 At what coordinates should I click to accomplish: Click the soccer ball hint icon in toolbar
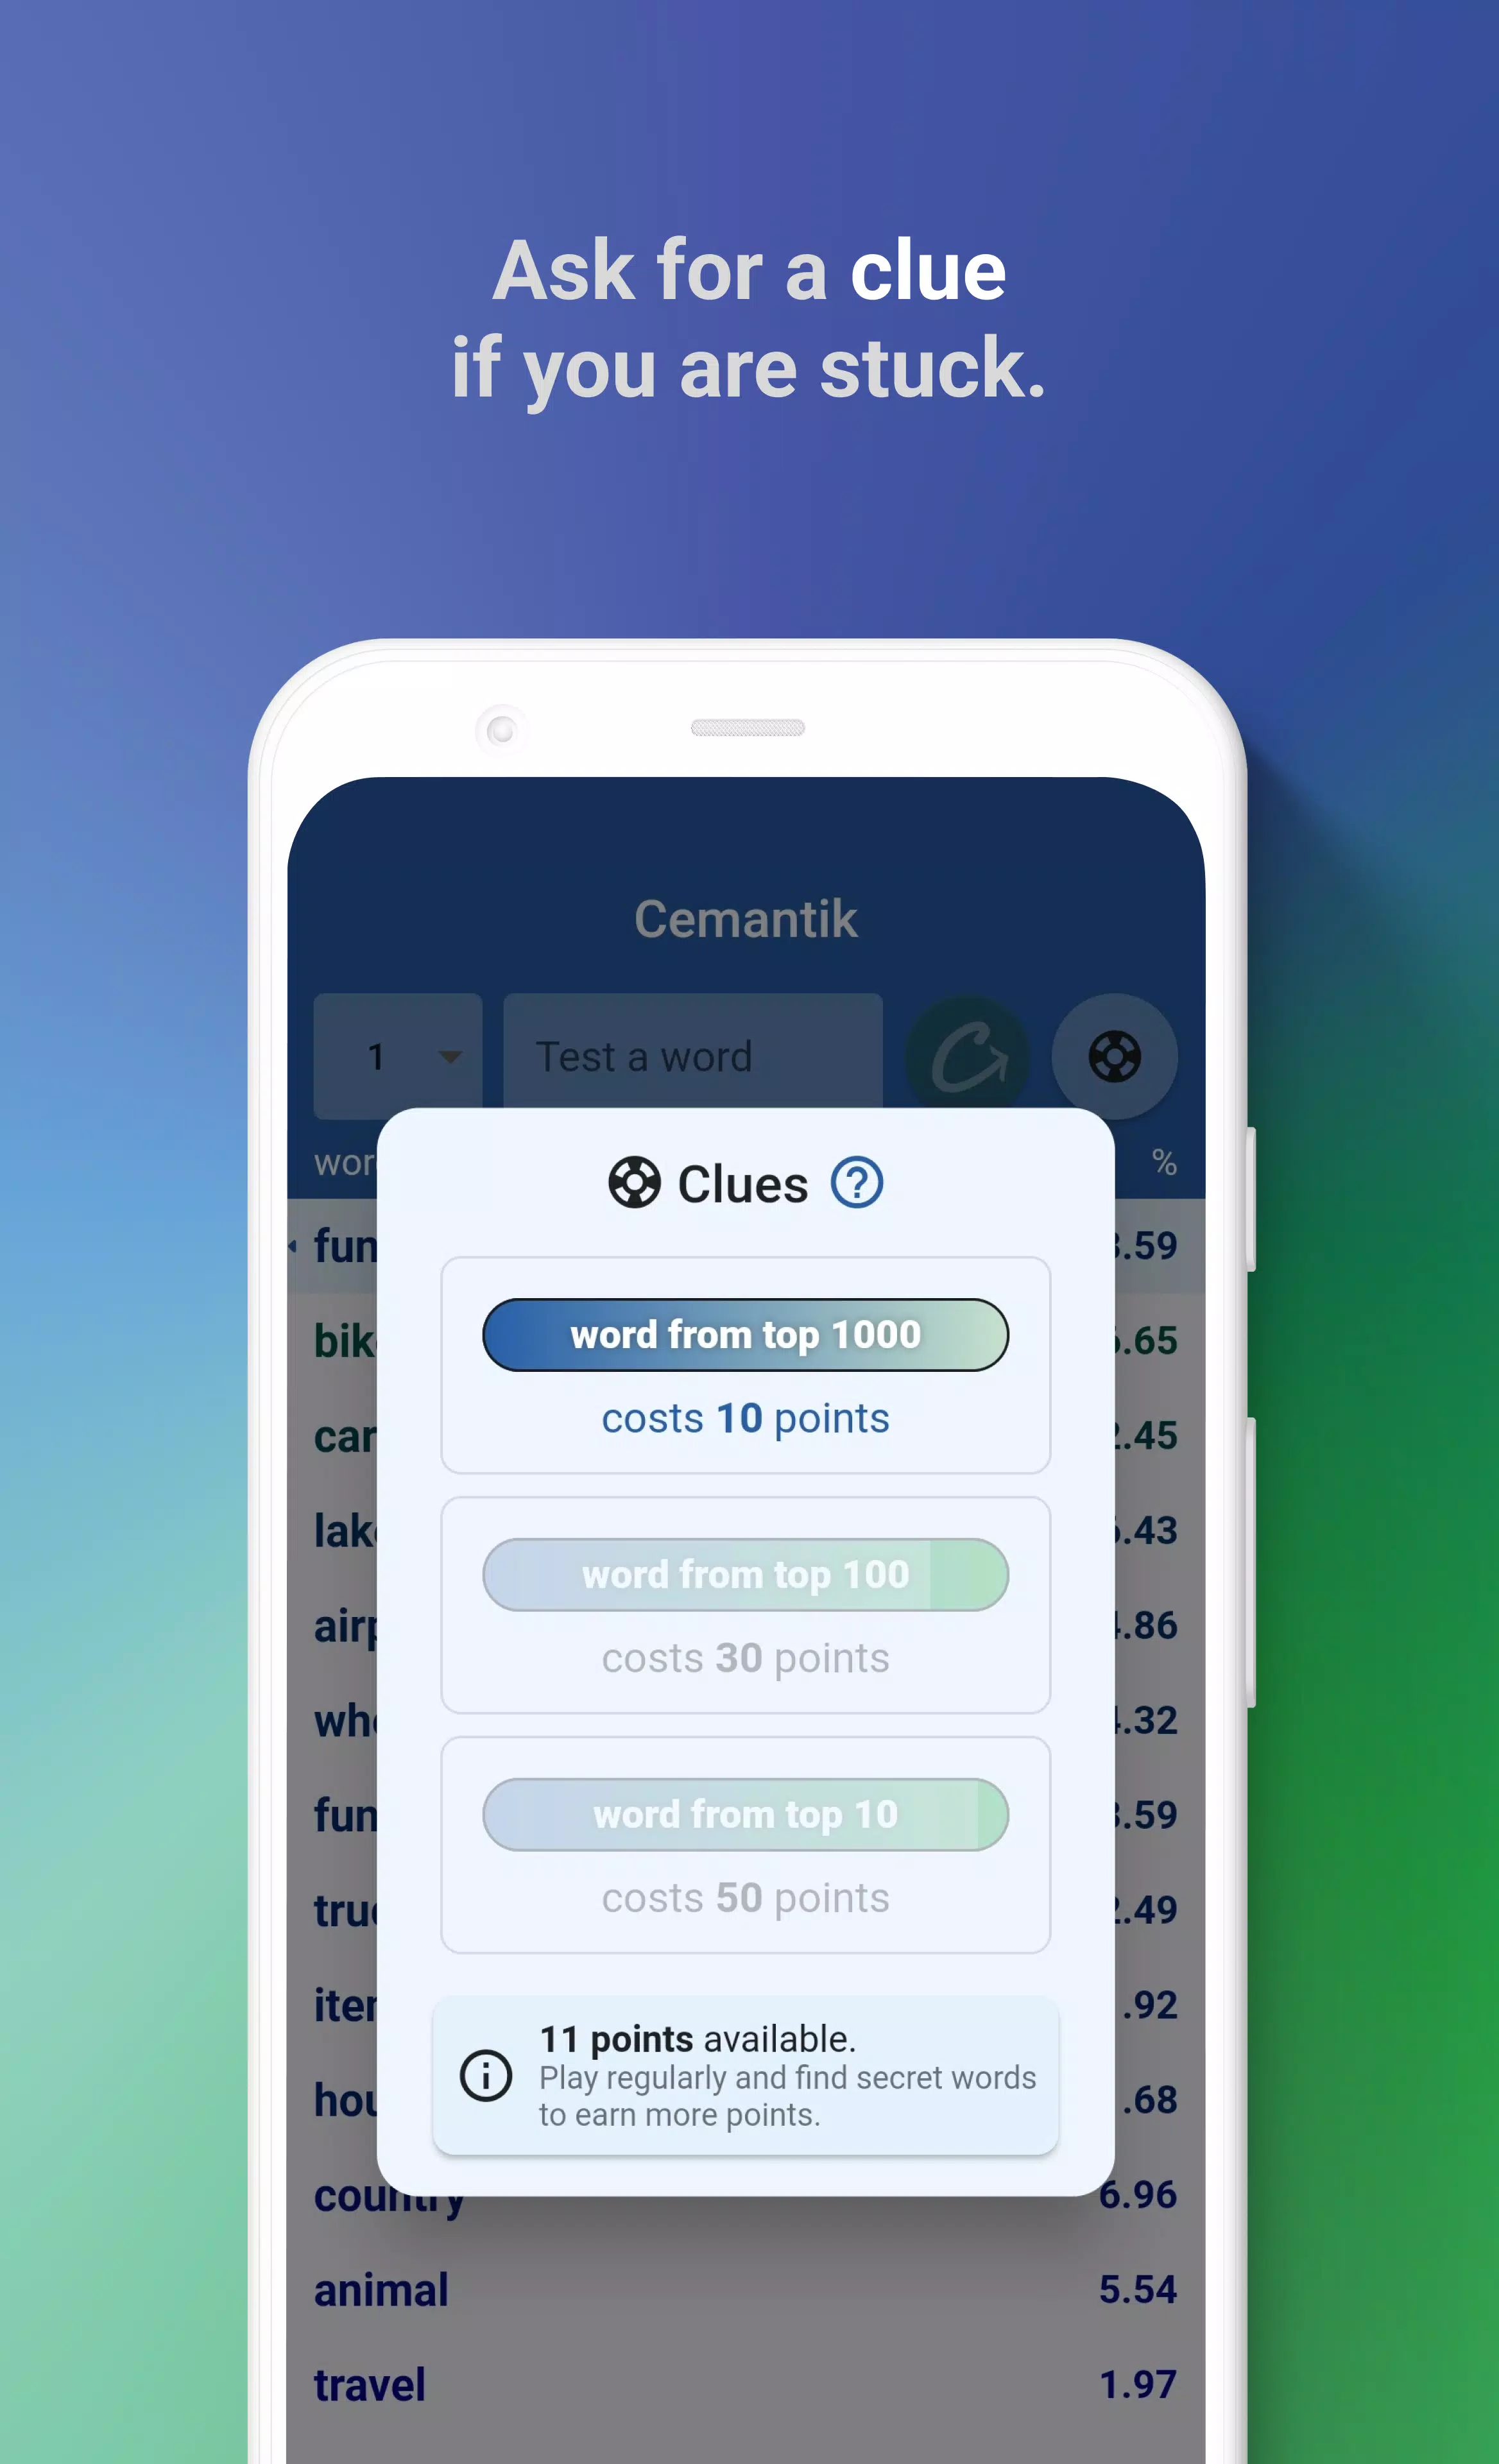(1114, 1054)
